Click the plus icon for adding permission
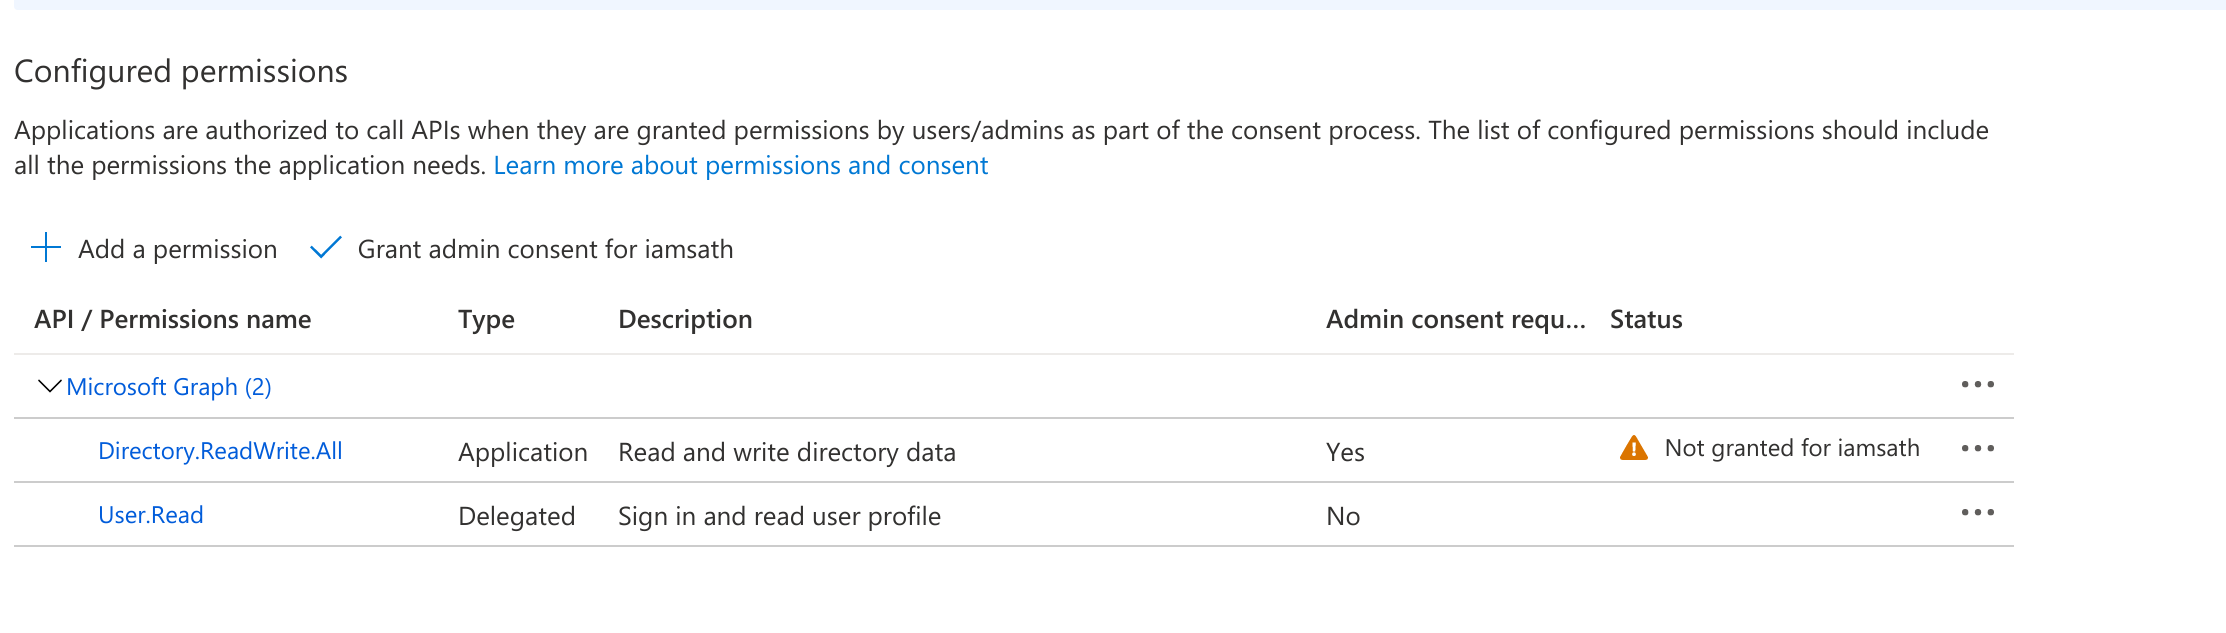Viewport: 2226px width, 633px height. (x=46, y=248)
